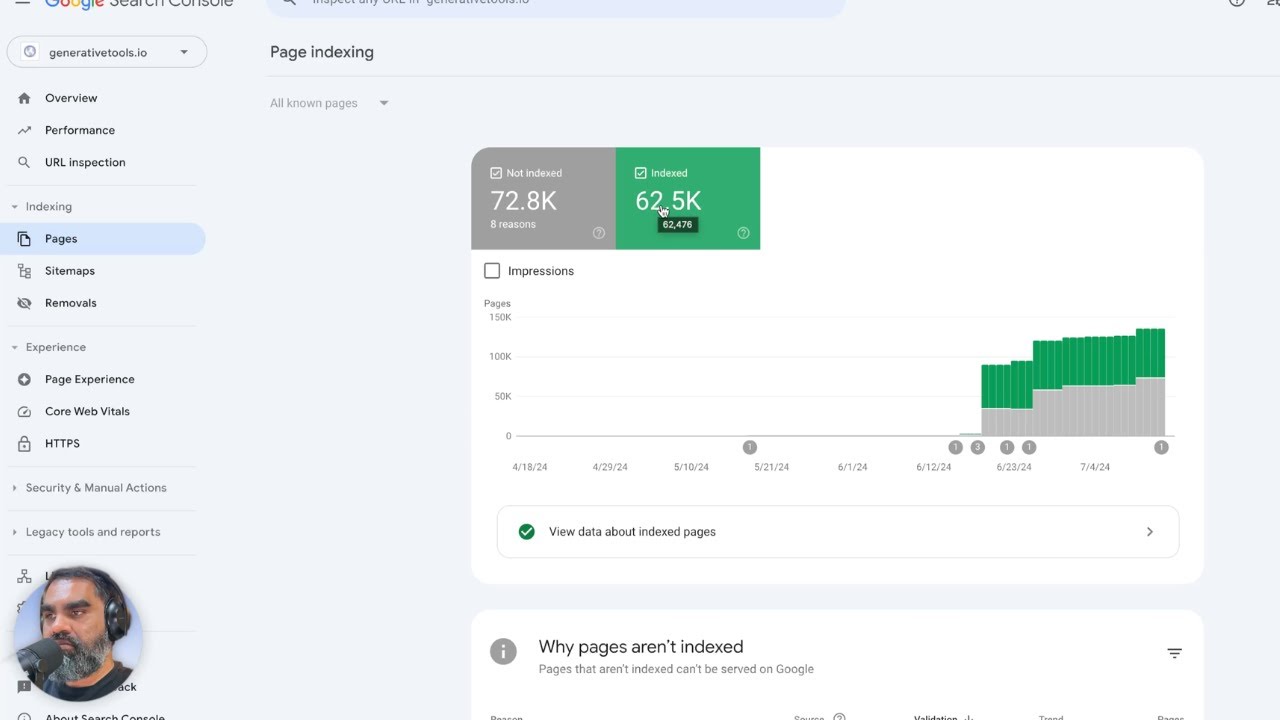Go to the Overview page
The width and height of the screenshot is (1280, 720).
tap(71, 98)
